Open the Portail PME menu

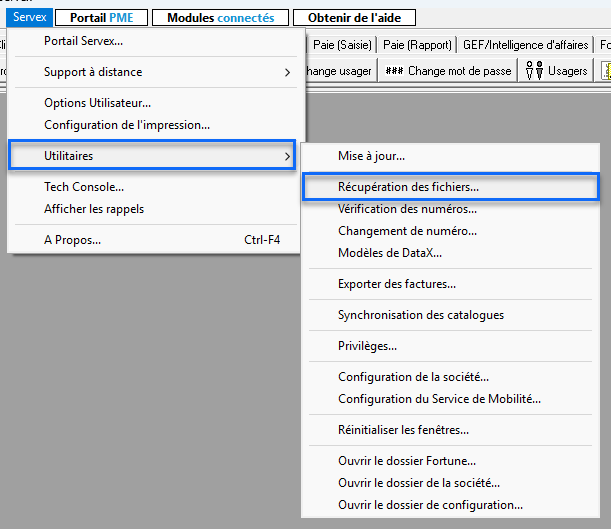[x=101, y=18]
